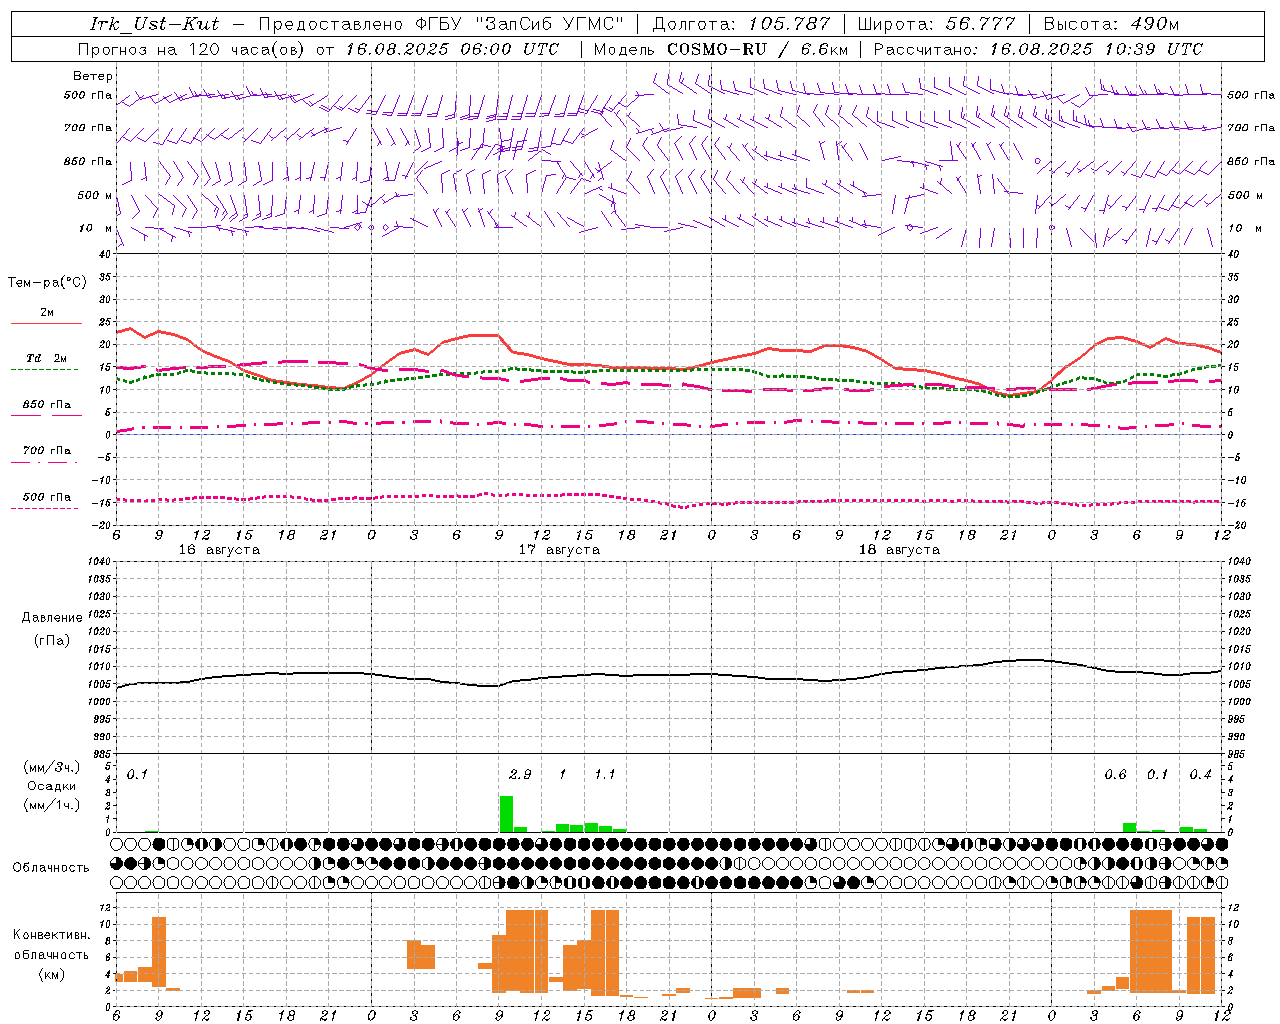Click the Облачность cloud cover label
This screenshot has height=1024, width=1280.
coord(51,868)
